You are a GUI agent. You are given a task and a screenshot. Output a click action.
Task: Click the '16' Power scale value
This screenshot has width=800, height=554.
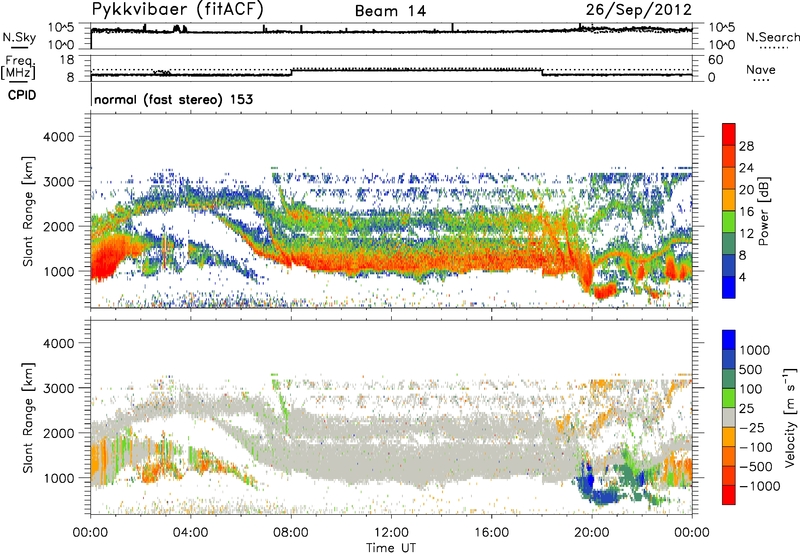[746, 212]
